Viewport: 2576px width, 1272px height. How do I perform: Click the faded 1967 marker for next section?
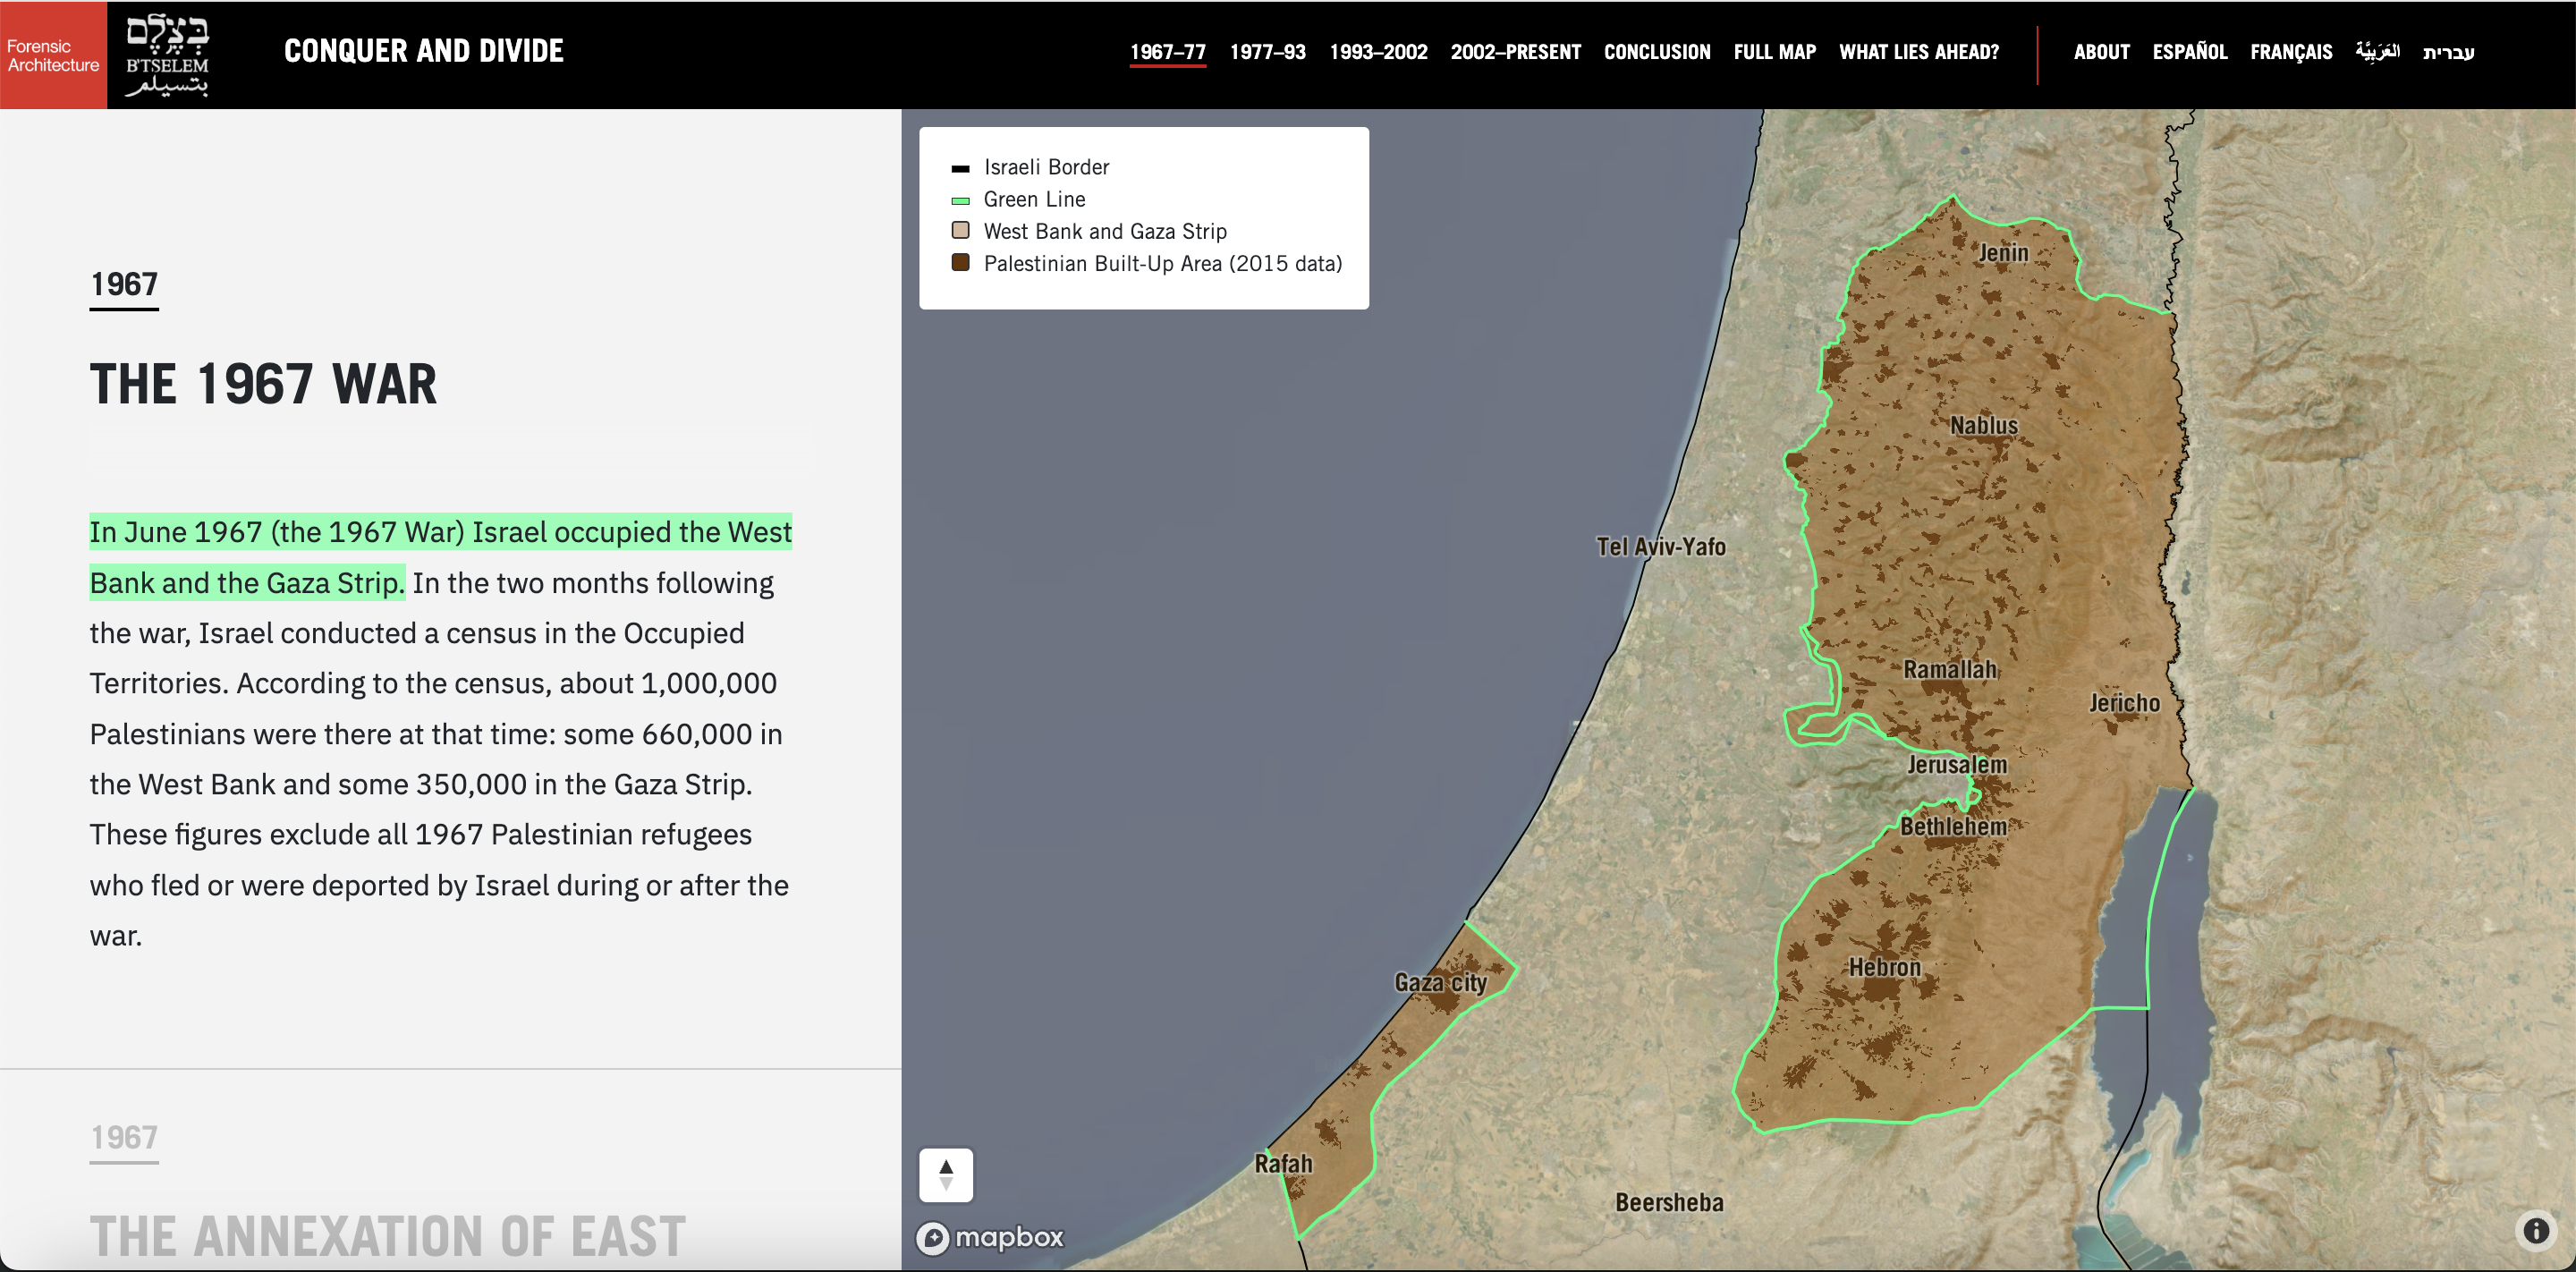[x=124, y=1138]
